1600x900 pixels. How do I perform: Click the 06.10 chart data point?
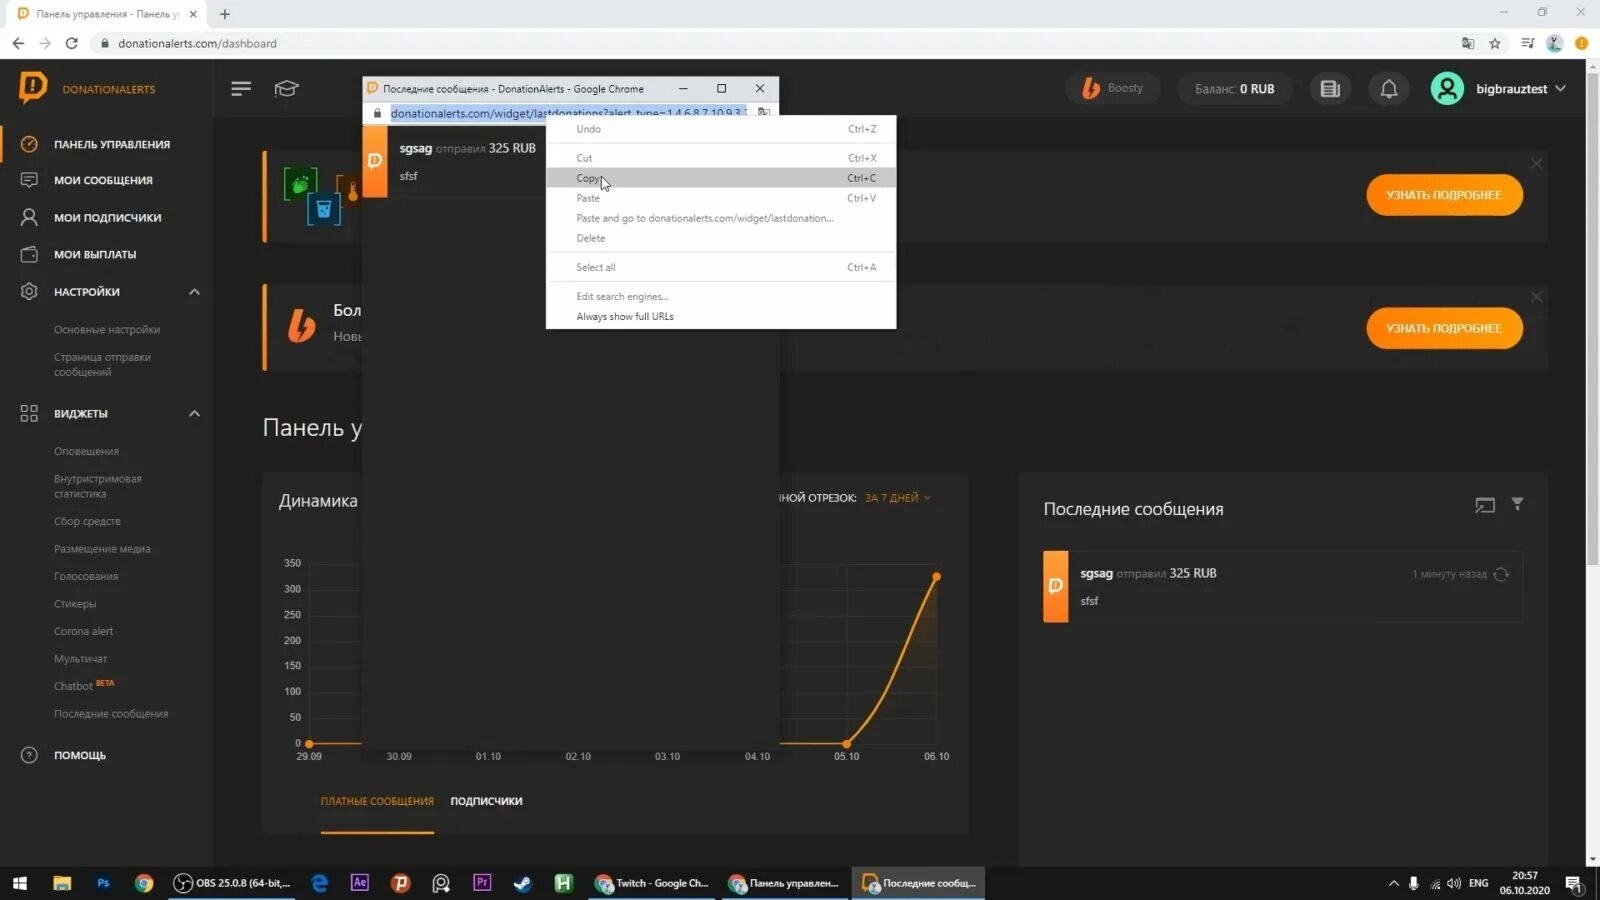pos(937,577)
